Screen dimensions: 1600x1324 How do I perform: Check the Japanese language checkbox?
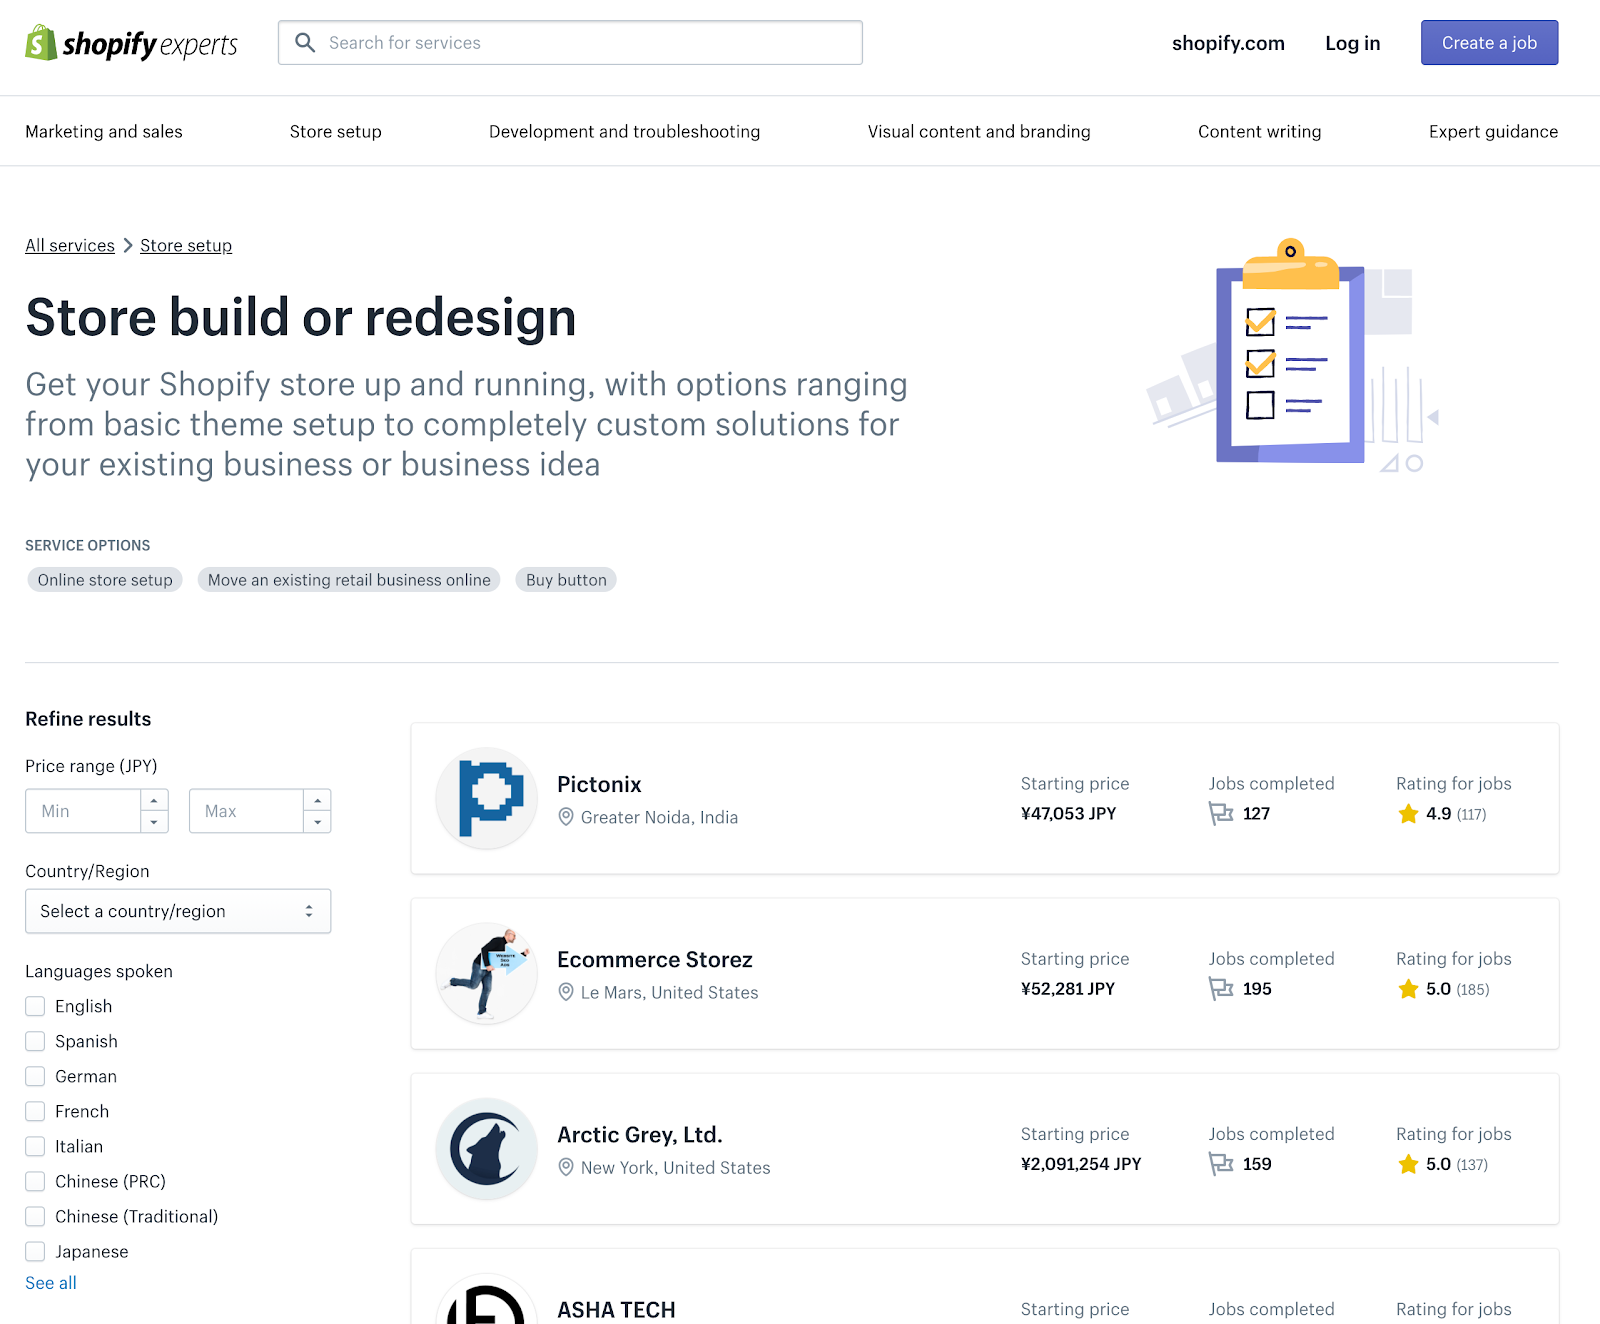click(35, 1251)
